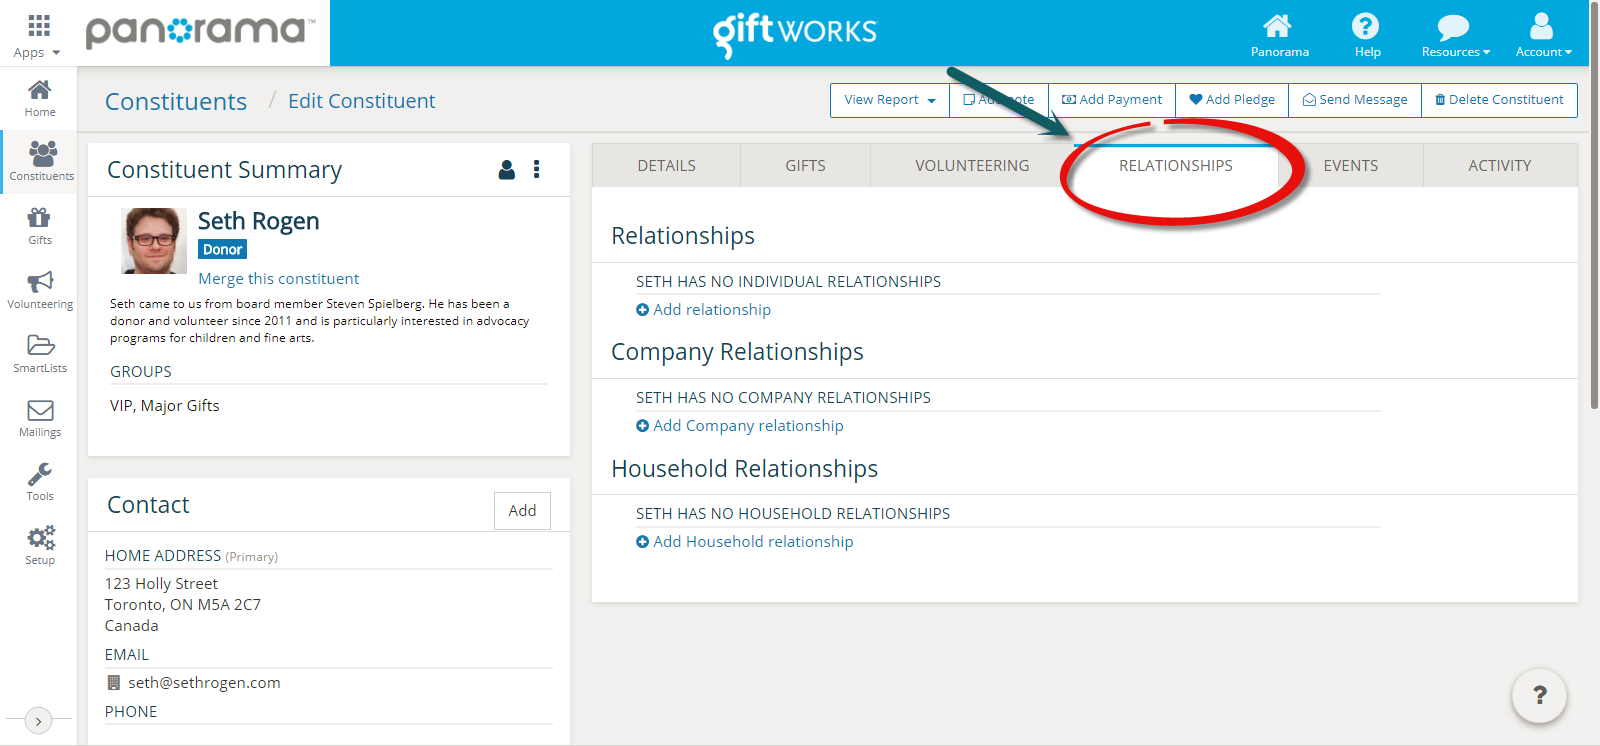
Task: Open Tools wrench icon
Action: click(x=40, y=481)
